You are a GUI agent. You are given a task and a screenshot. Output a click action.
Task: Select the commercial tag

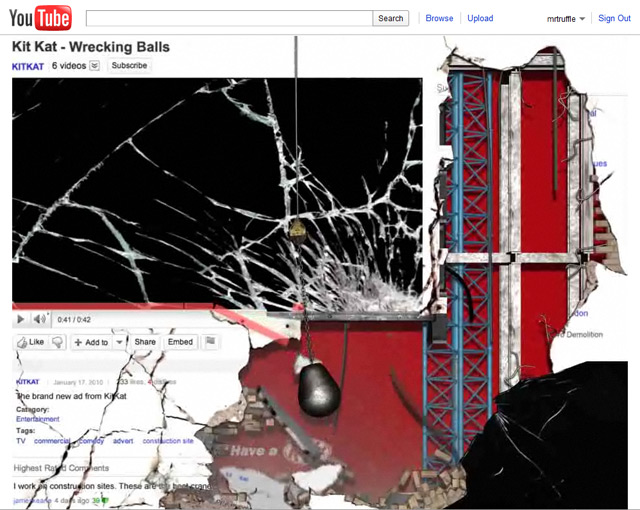pyautogui.click(x=52, y=441)
